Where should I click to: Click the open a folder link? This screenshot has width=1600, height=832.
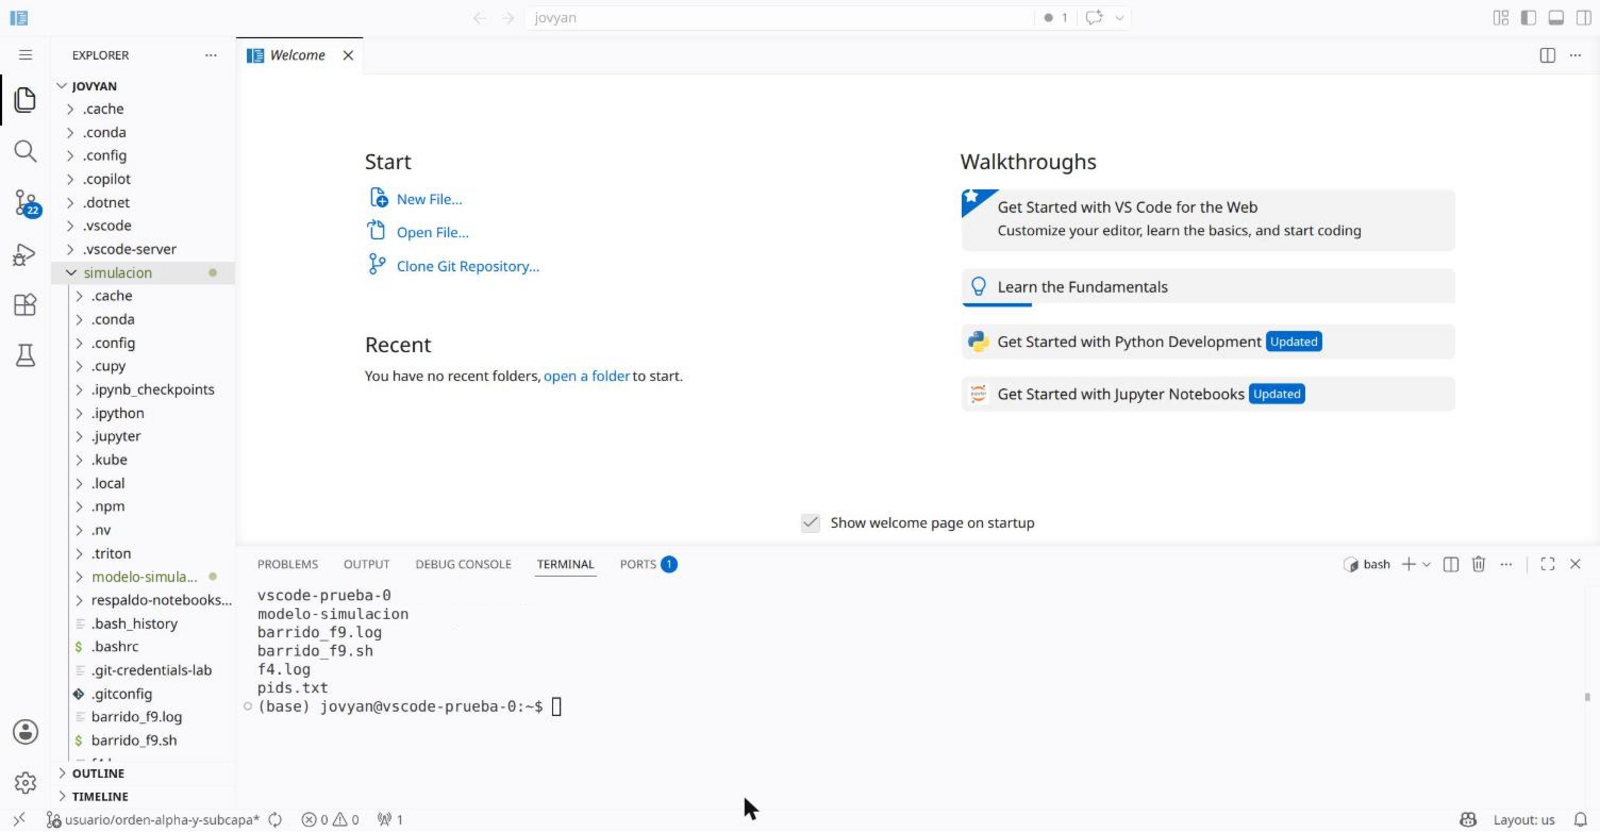coord(587,376)
